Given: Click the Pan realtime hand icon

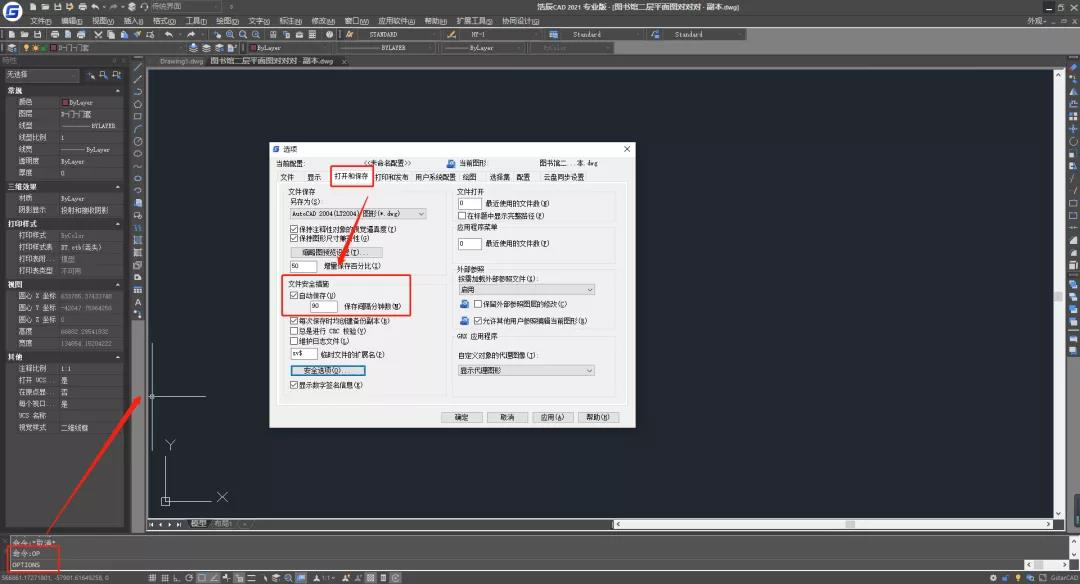Looking at the screenshot, I should click(x=217, y=34).
